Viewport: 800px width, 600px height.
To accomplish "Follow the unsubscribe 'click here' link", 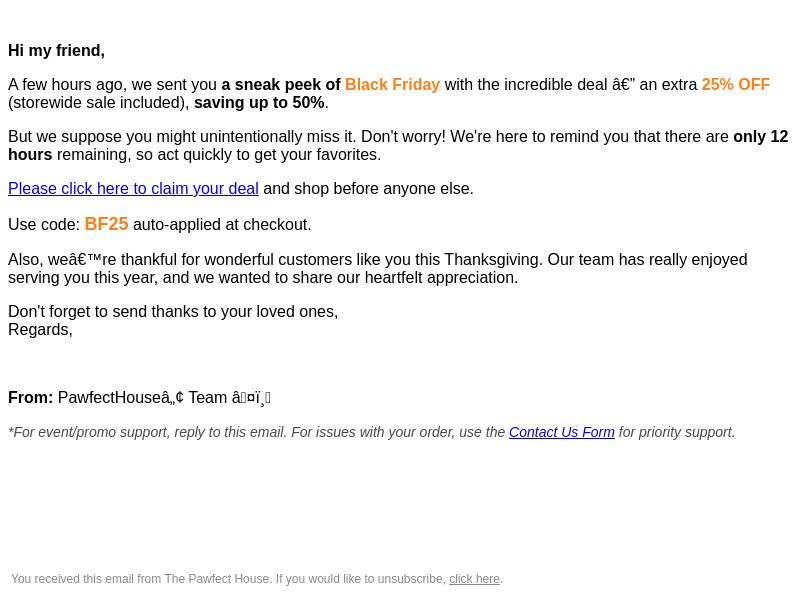I will pos(474,579).
